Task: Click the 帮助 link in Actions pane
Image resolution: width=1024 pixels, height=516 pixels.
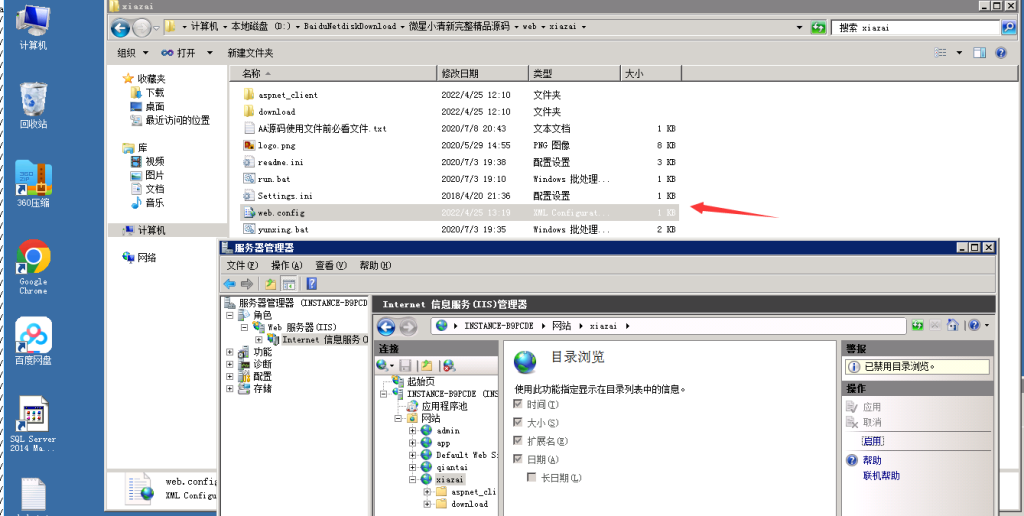Action: [872, 460]
